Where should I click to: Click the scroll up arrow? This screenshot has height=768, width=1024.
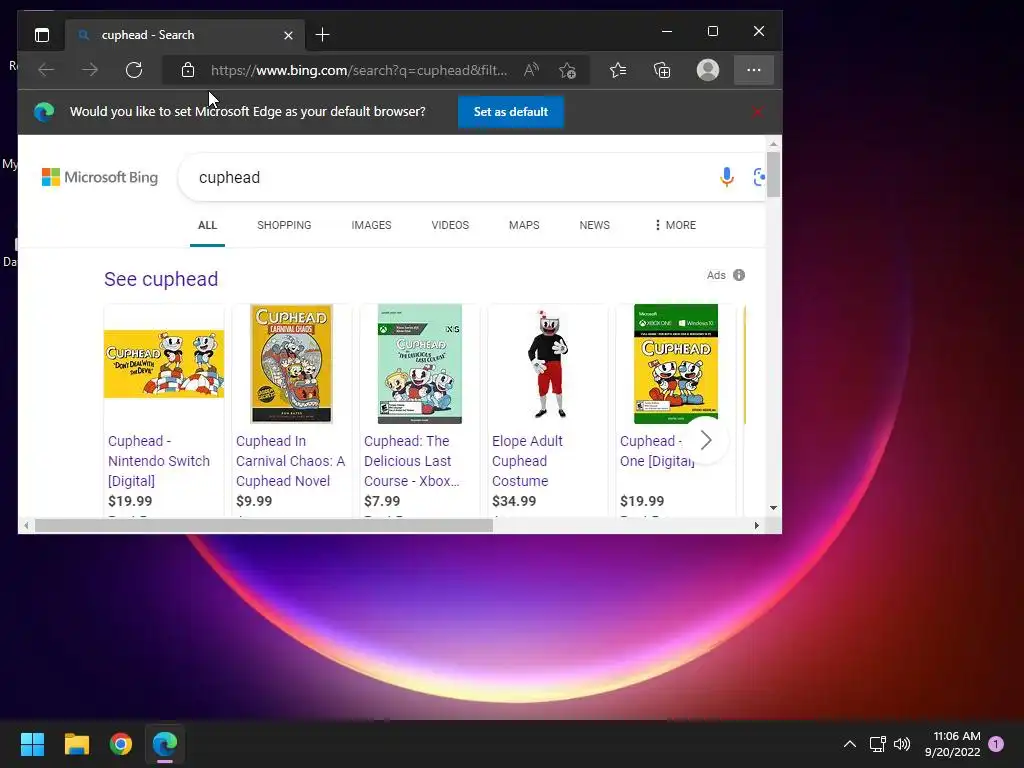[x=773, y=144]
